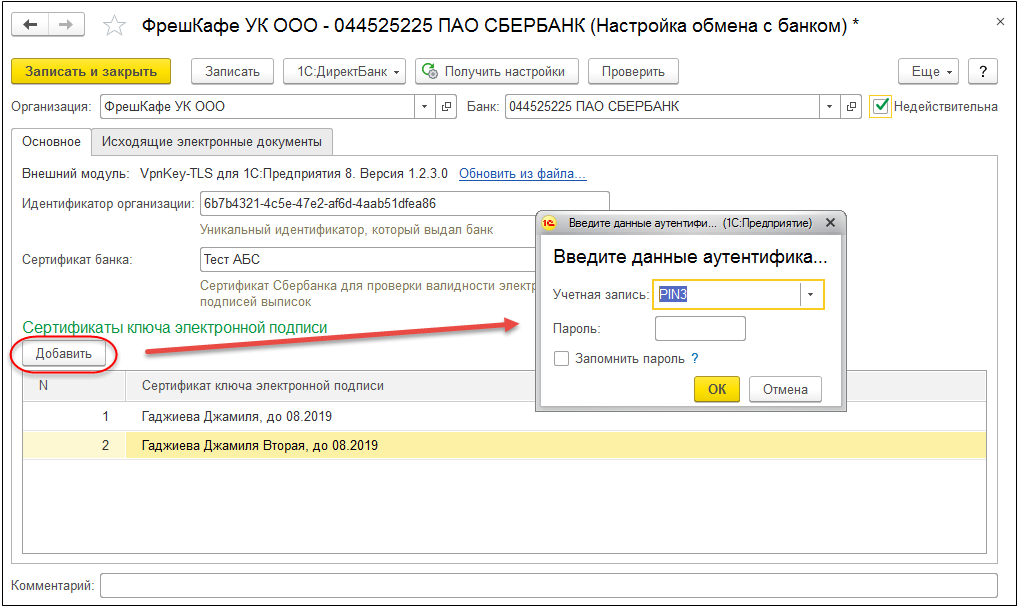Select the Гаджиева Джамиля certificate row
This screenshot has height=607, width=1017.
coord(236,416)
